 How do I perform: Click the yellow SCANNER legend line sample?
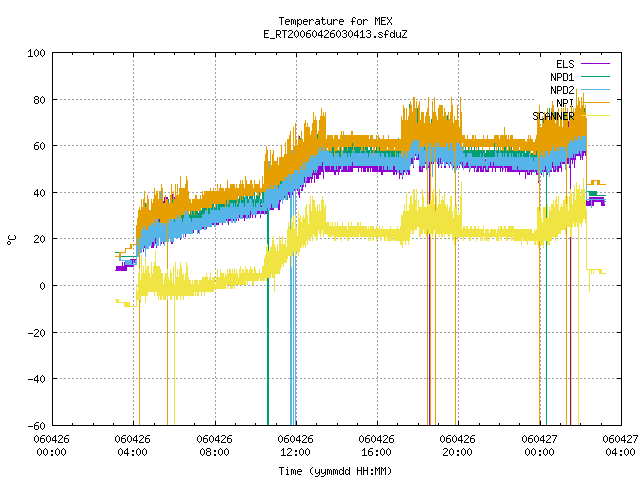[595, 116]
